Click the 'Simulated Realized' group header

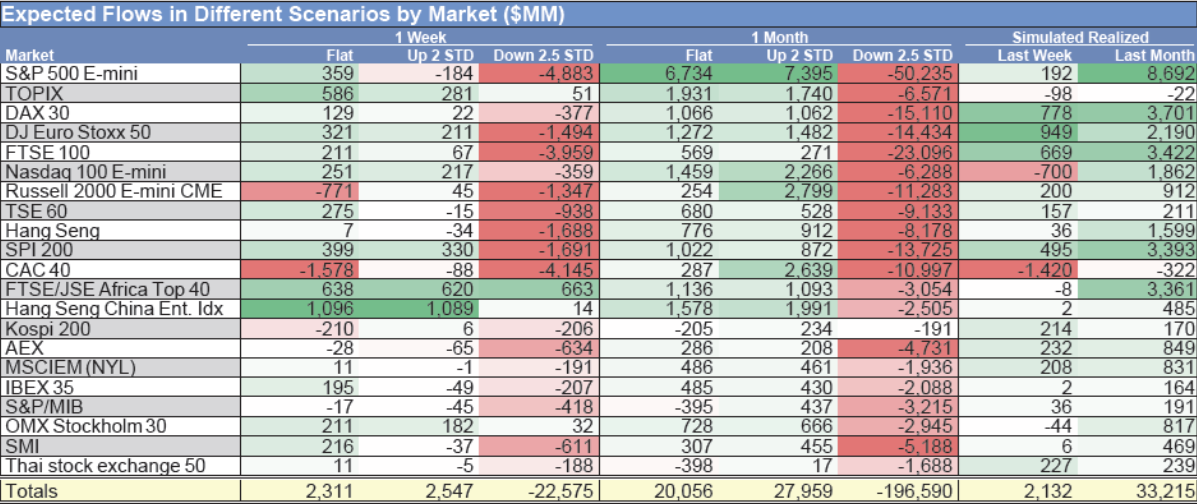1079,37
